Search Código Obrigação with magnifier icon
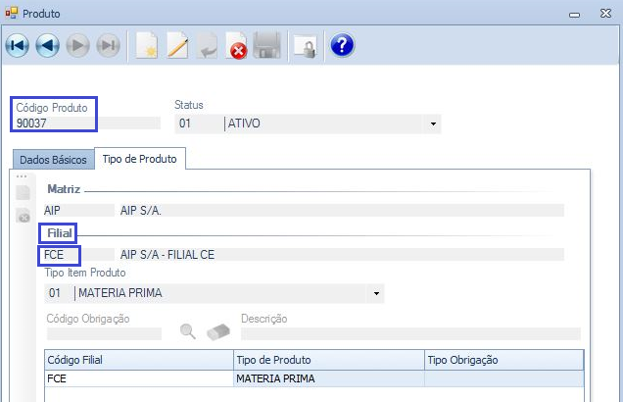The height and width of the screenshot is (403, 623). pyautogui.click(x=188, y=331)
